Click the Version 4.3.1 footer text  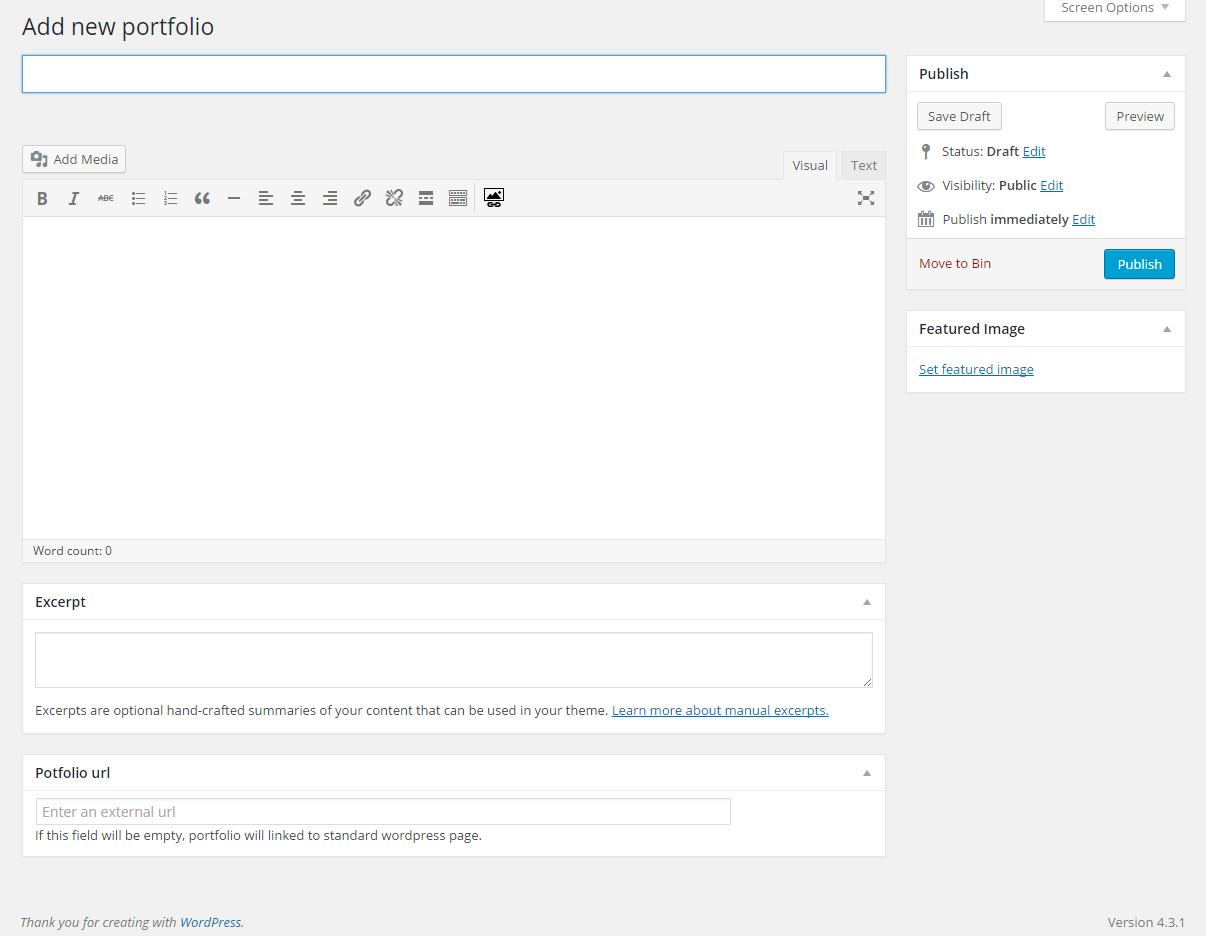pyautogui.click(x=1146, y=922)
